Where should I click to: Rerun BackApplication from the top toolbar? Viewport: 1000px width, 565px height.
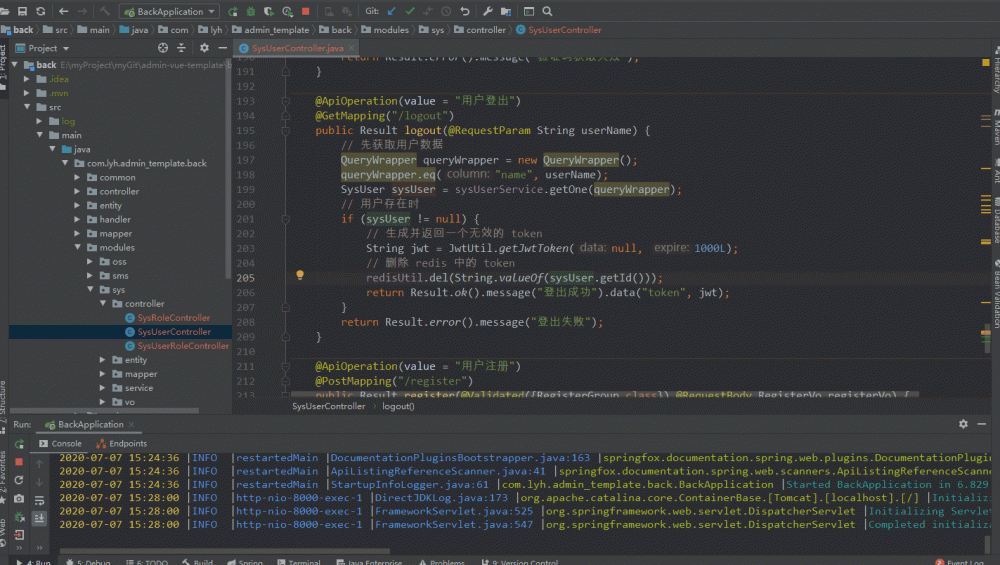pos(233,11)
